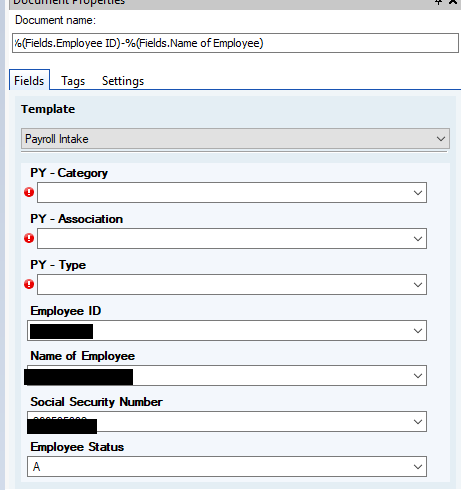Open the Template dropdown showing Payroll Intake

(x=235, y=139)
